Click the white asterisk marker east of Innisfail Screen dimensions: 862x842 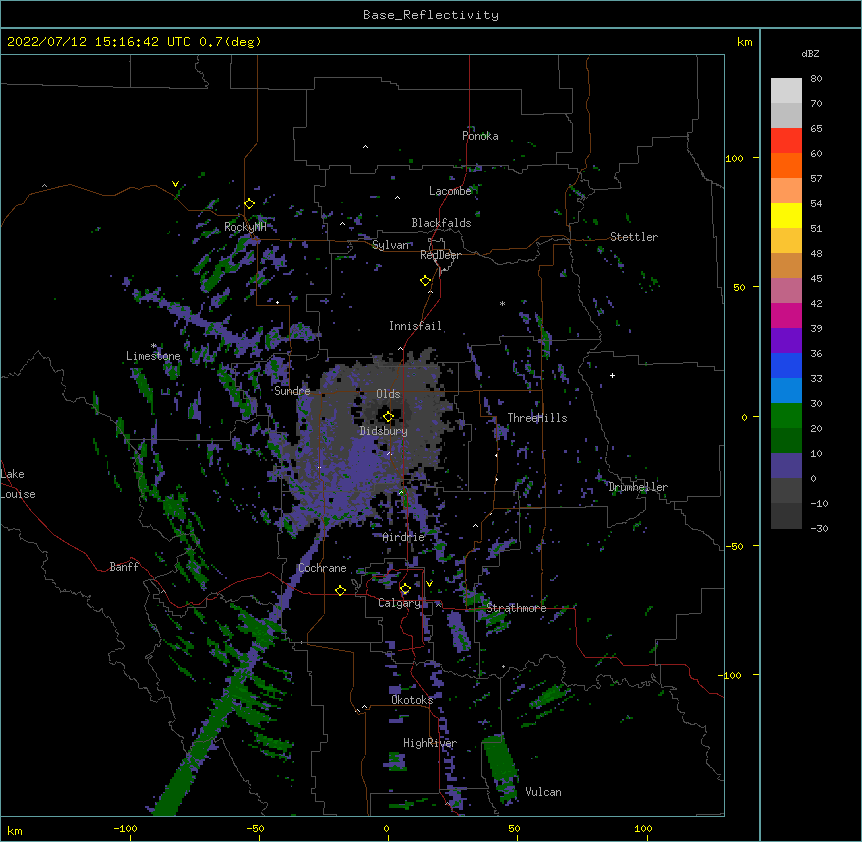click(502, 303)
